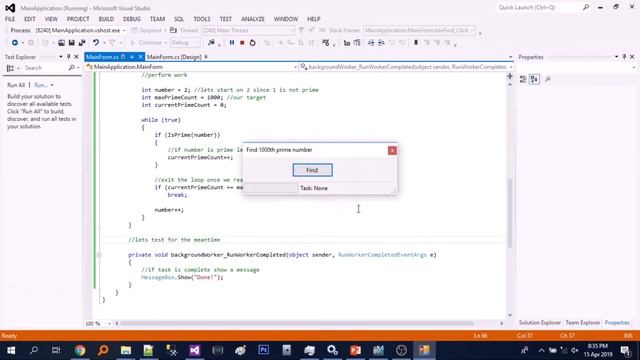Click the Save All icon
The image size is (640, 360).
82,42
